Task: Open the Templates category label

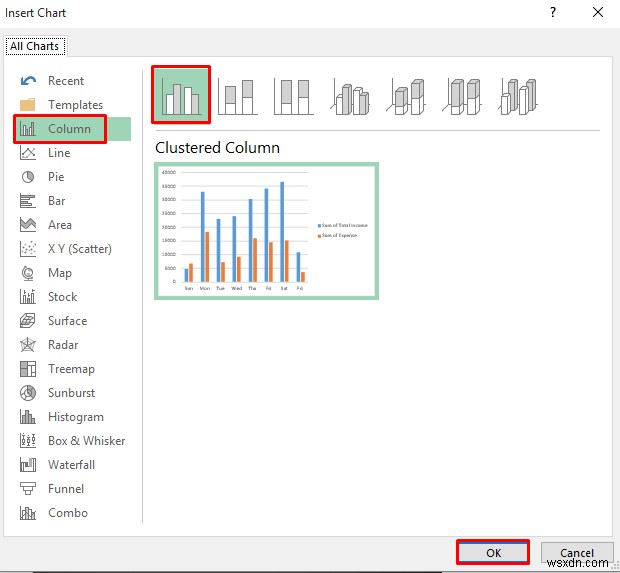Action: click(75, 105)
